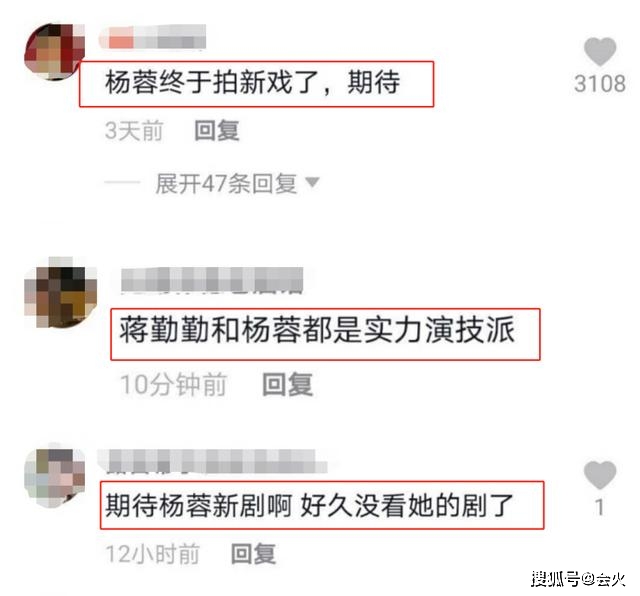Like the comment with 3108 likes

point(600,52)
